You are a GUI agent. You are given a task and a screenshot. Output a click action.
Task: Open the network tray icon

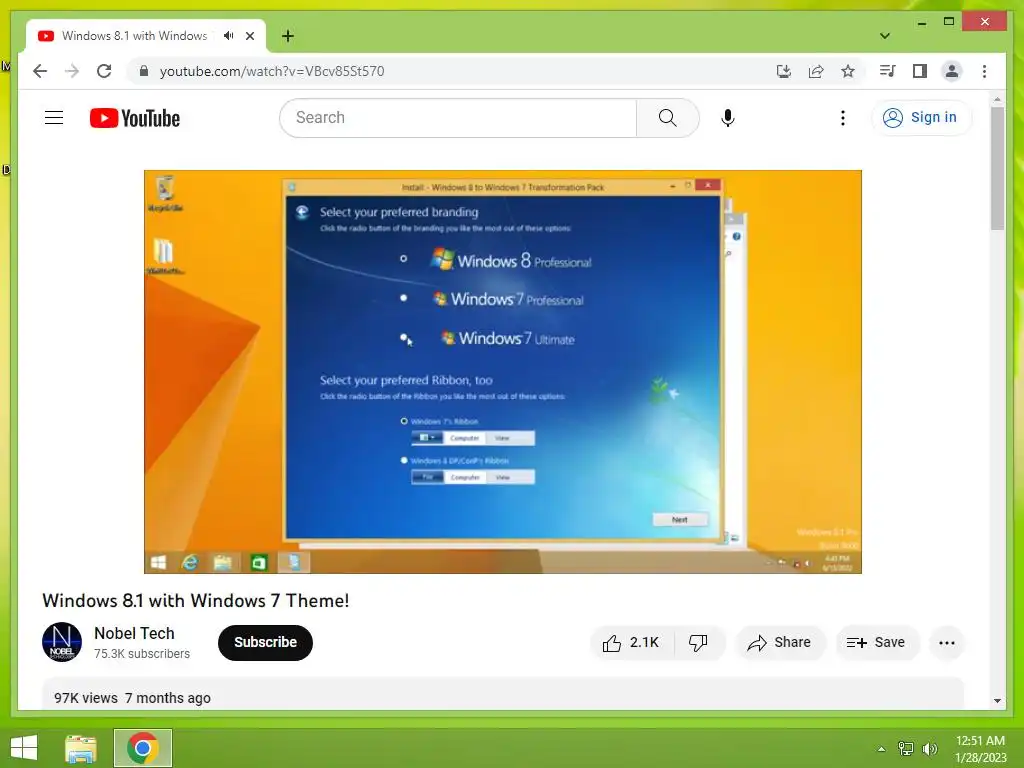[906, 749]
